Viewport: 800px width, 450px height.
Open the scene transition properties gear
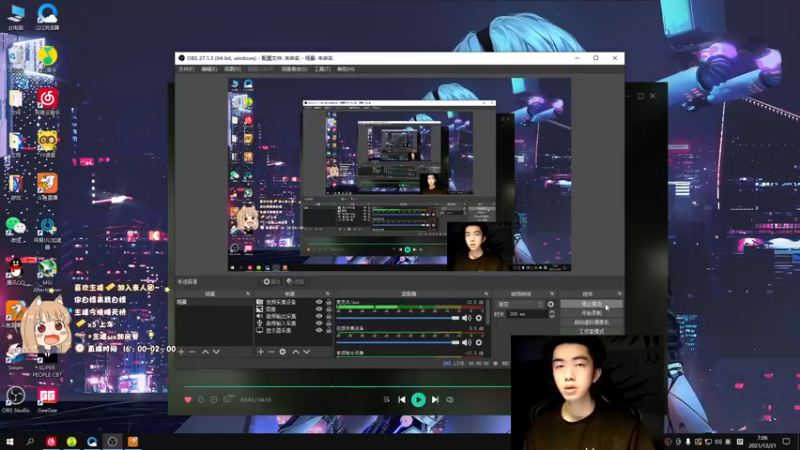click(x=551, y=304)
